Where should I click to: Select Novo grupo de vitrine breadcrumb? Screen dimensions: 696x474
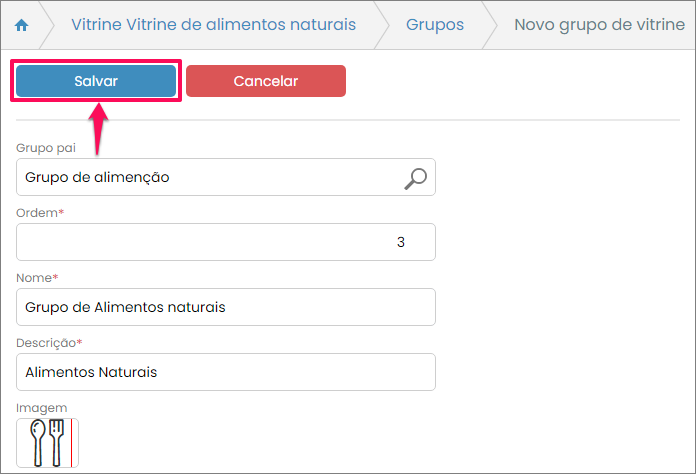pyautogui.click(x=598, y=25)
